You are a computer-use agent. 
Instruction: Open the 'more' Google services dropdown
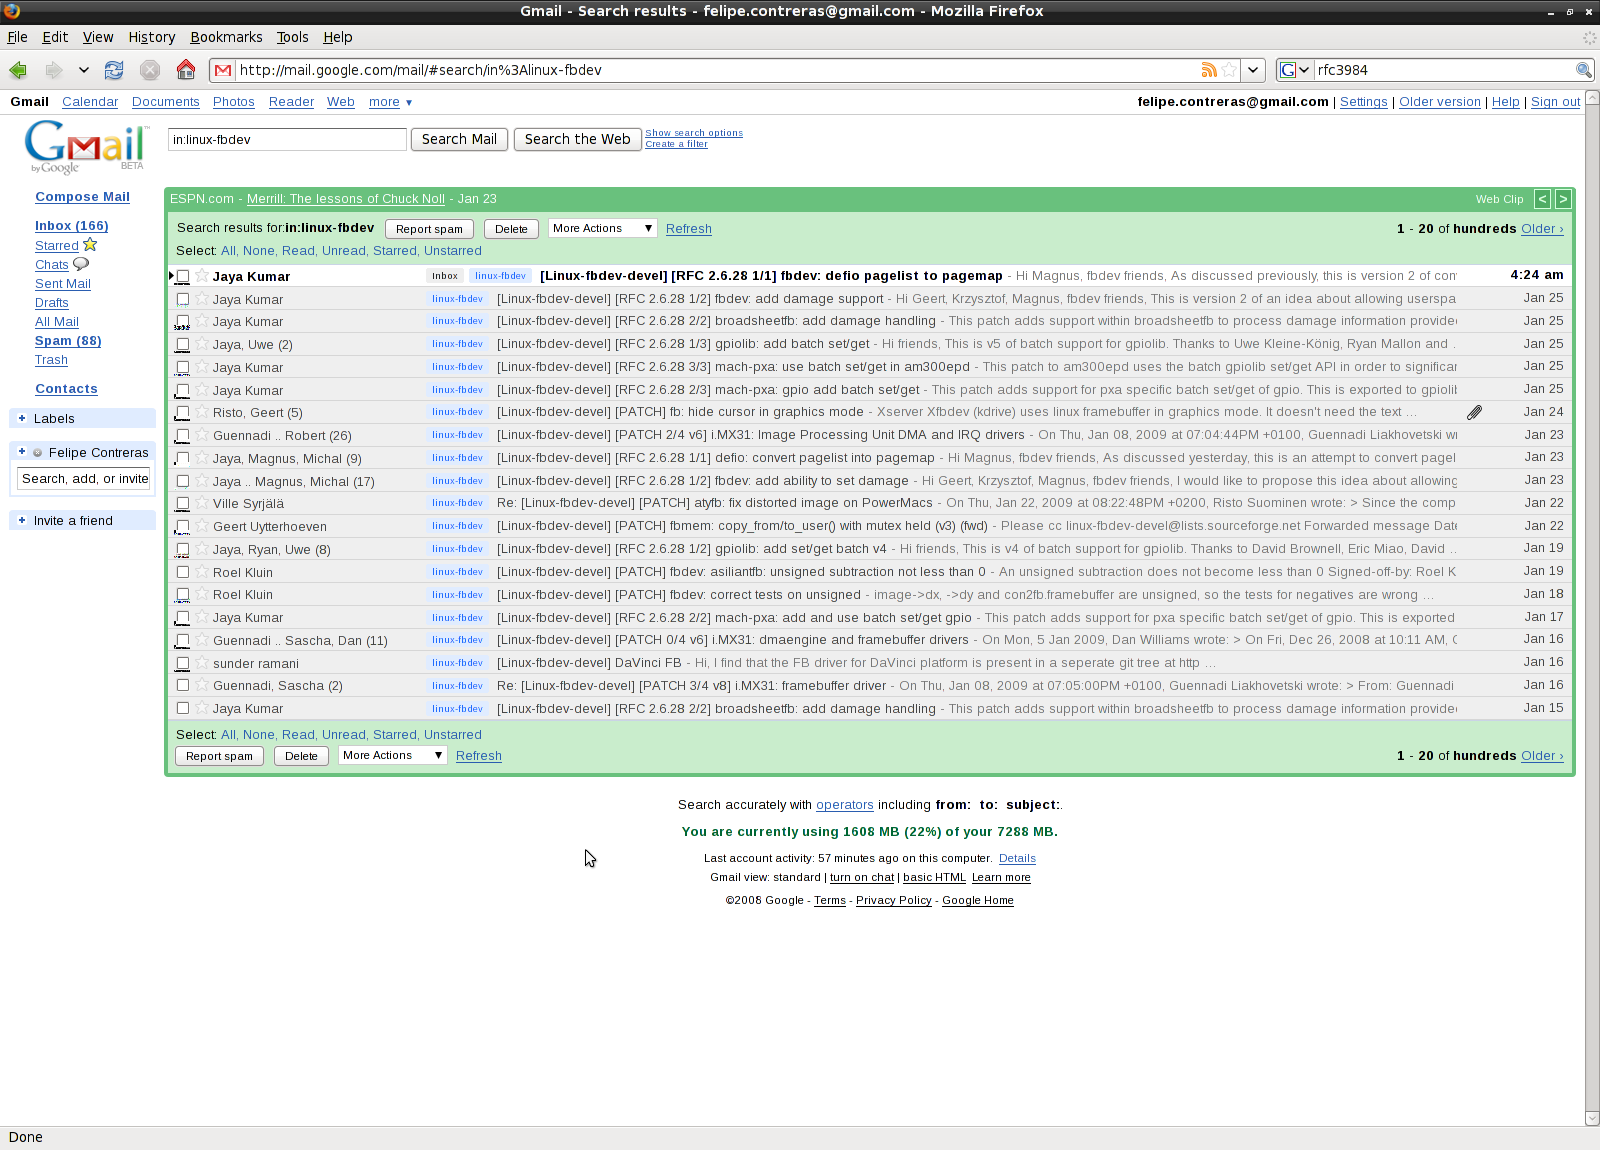390,102
